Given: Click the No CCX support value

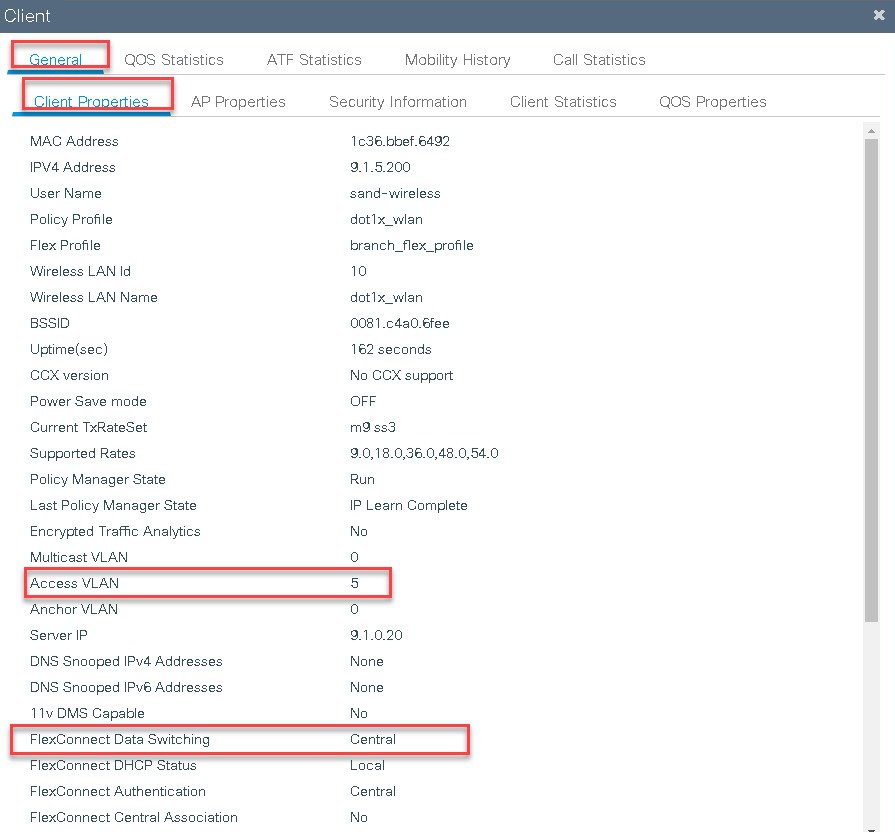Looking at the screenshot, I should pyautogui.click(x=401, y=375).
